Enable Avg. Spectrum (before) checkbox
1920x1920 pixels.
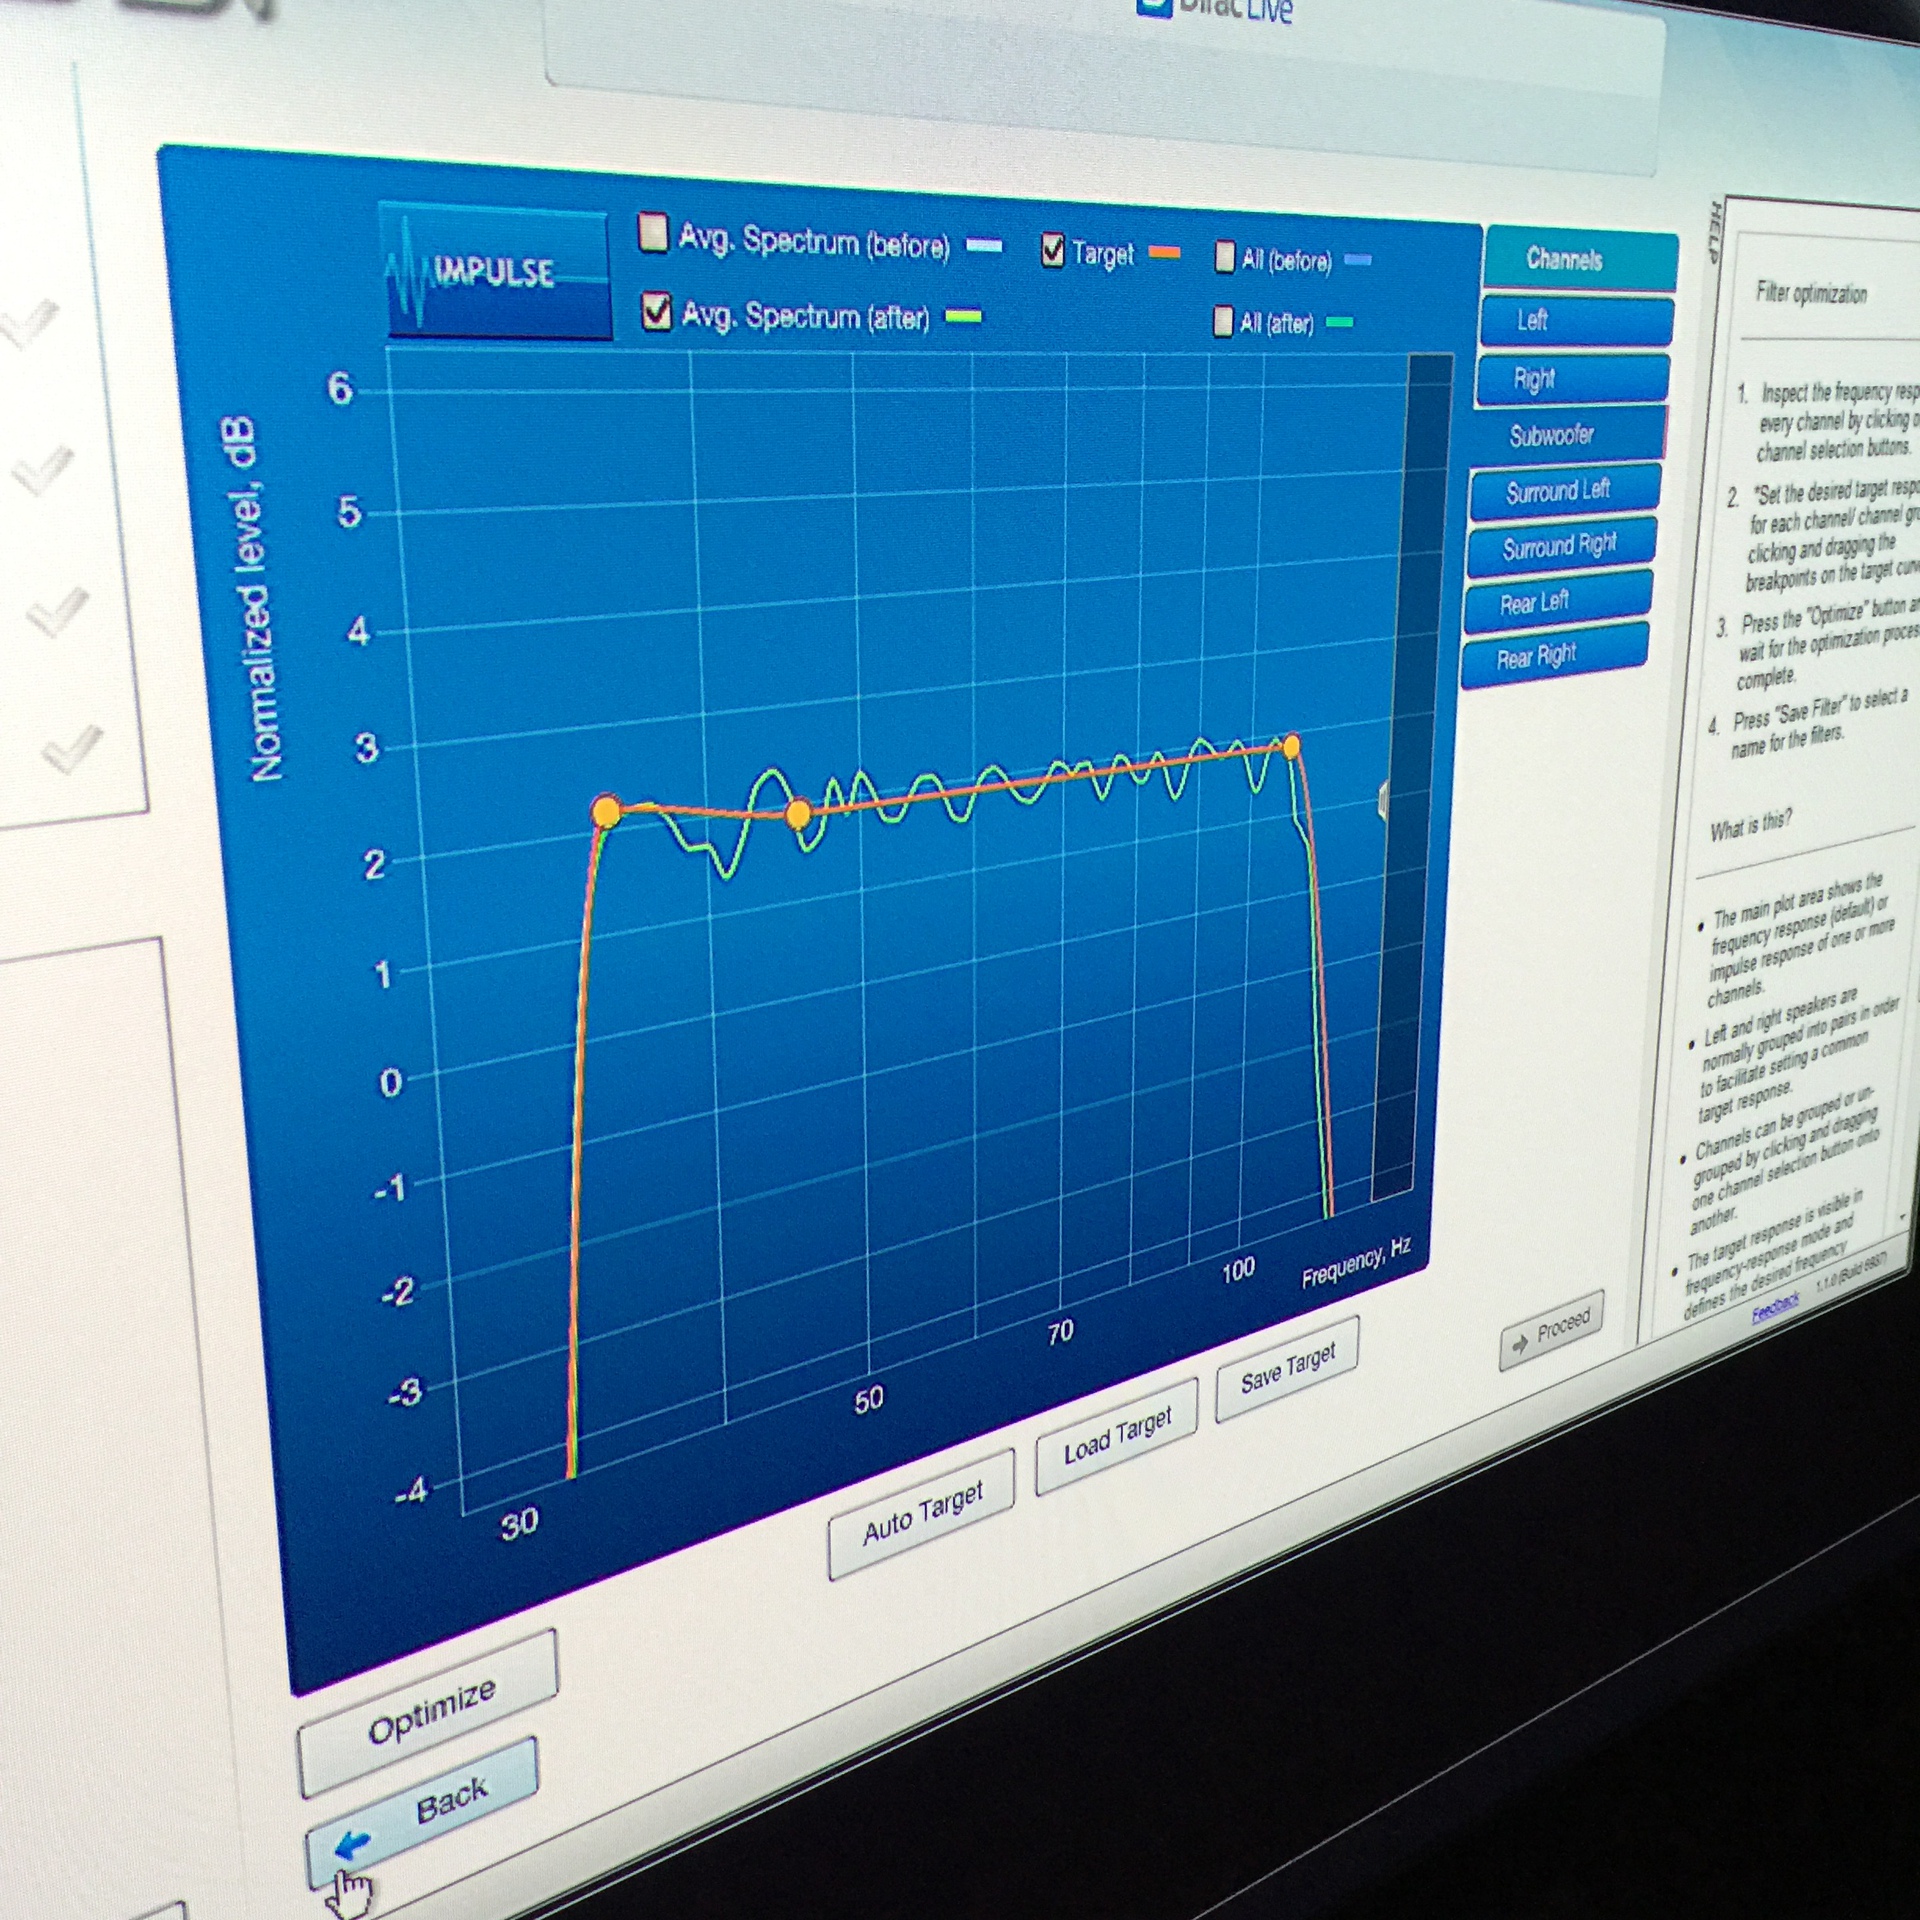653,232
